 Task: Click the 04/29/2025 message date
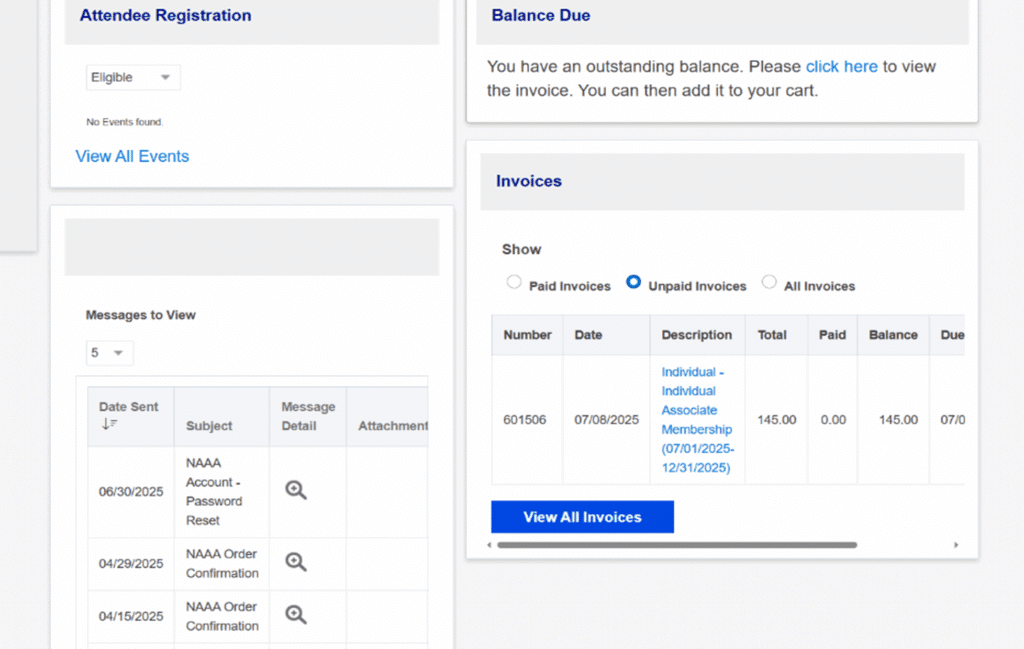tap(131, 563)
